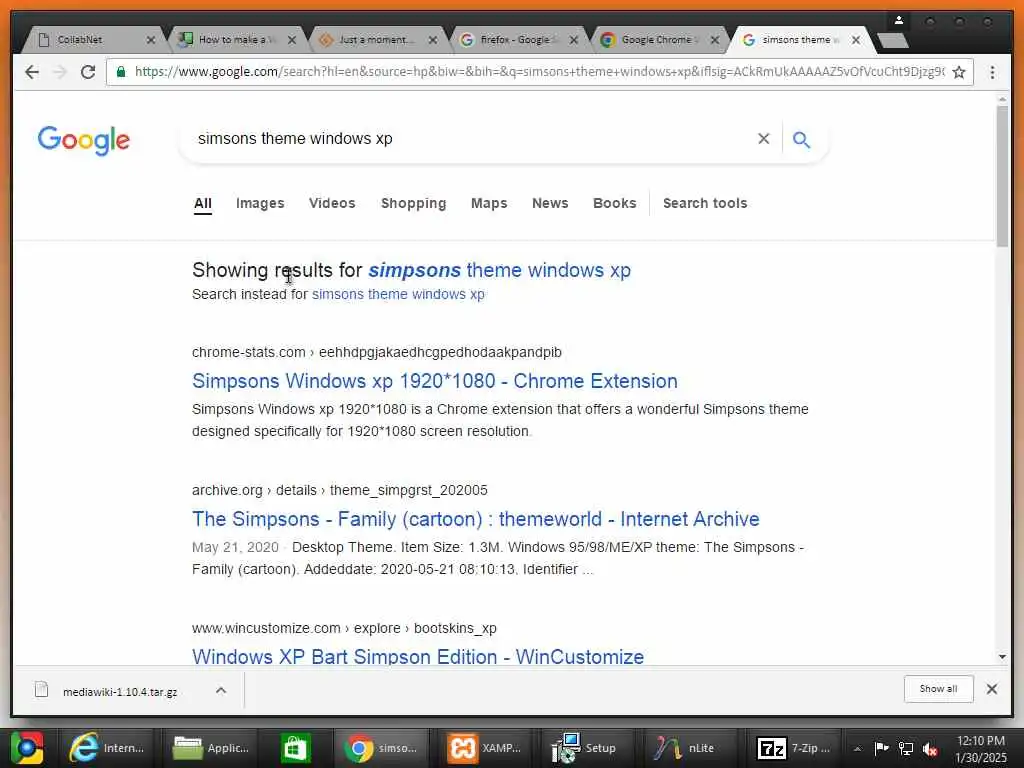The image size is (1024, 768).
Task: Open 'The Simpsons - Family (cartoon)' result
Action: [x=475, y=519]
